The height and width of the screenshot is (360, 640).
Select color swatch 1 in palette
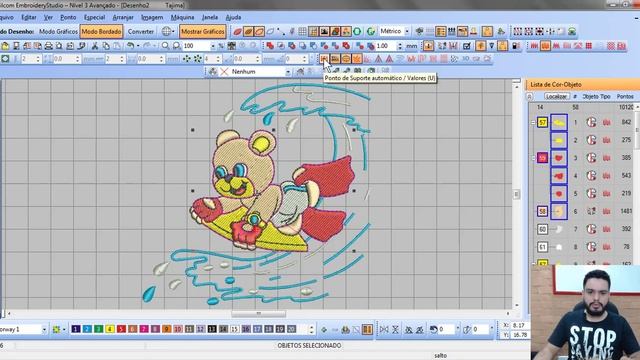coord(76,329)
